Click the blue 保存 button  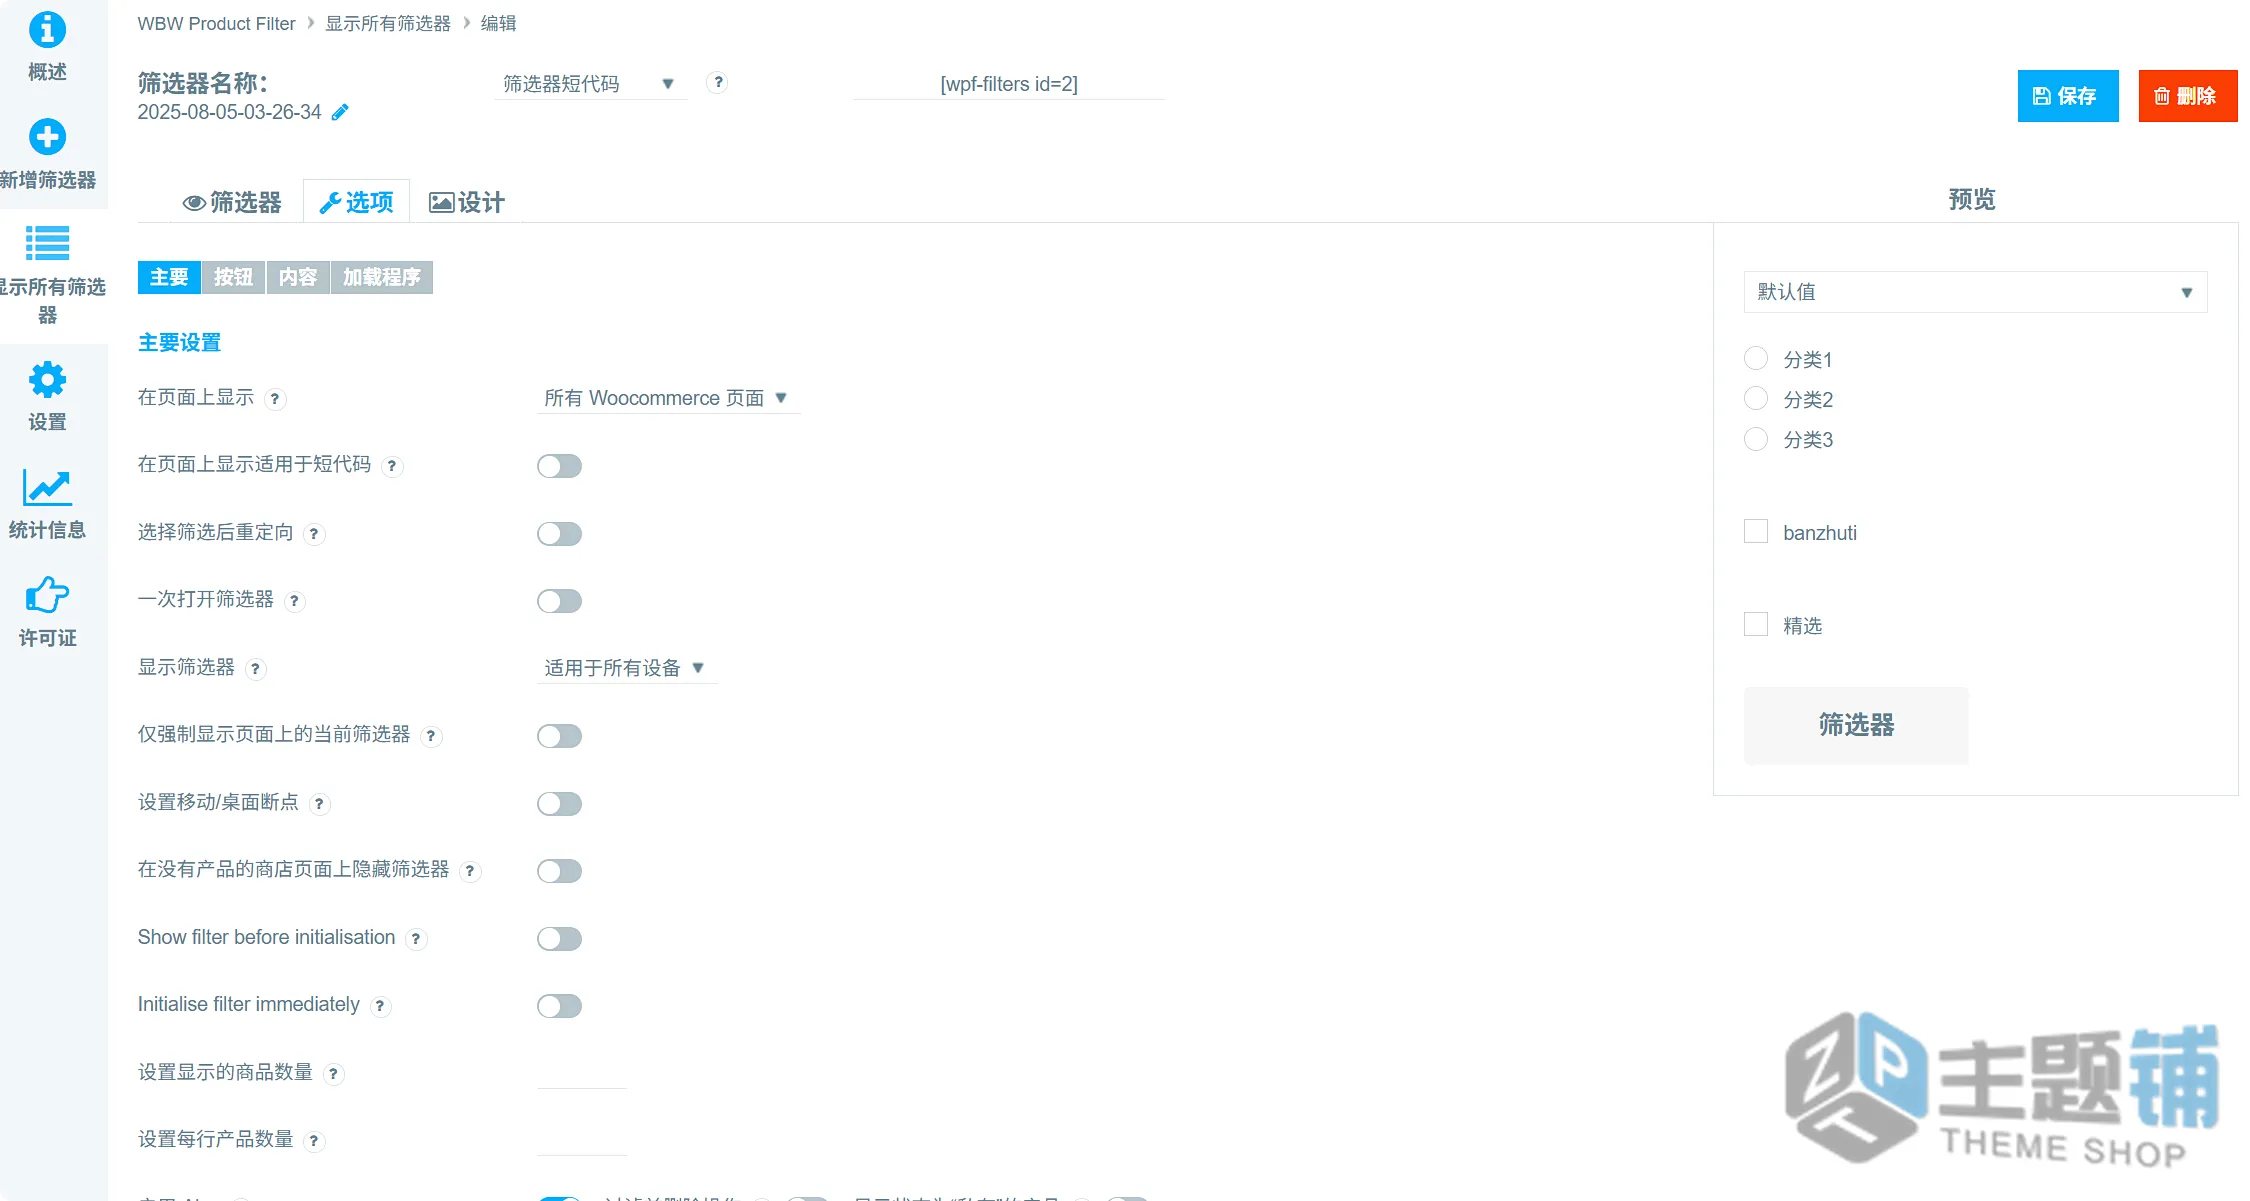(x=2067, y=96)
